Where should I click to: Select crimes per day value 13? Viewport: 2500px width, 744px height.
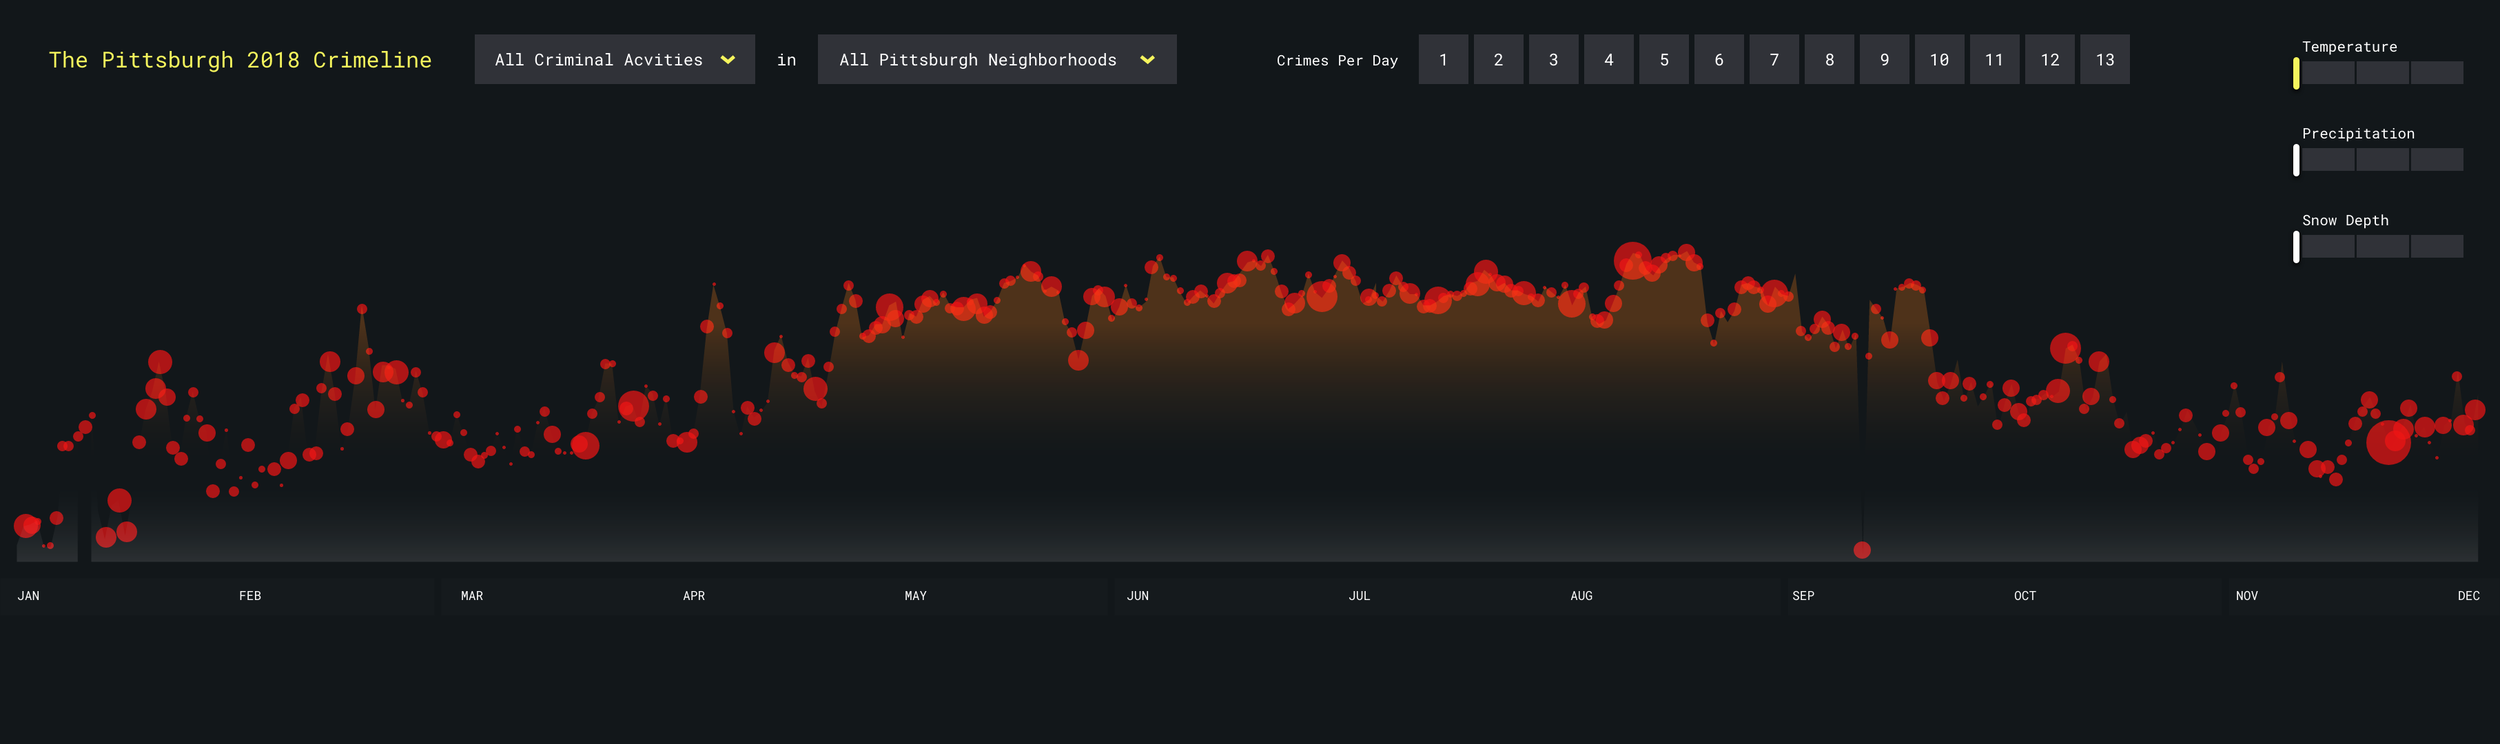2105,59
